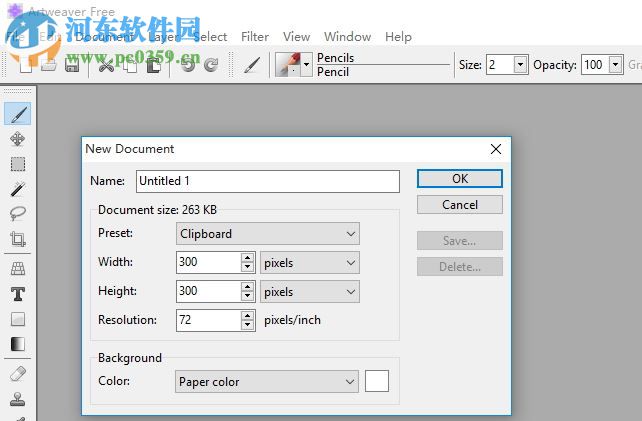Expand the Background Color dropdown
The height and width of the screenshot is (421, 642).
pyautogui.click(x=267, y=382)
